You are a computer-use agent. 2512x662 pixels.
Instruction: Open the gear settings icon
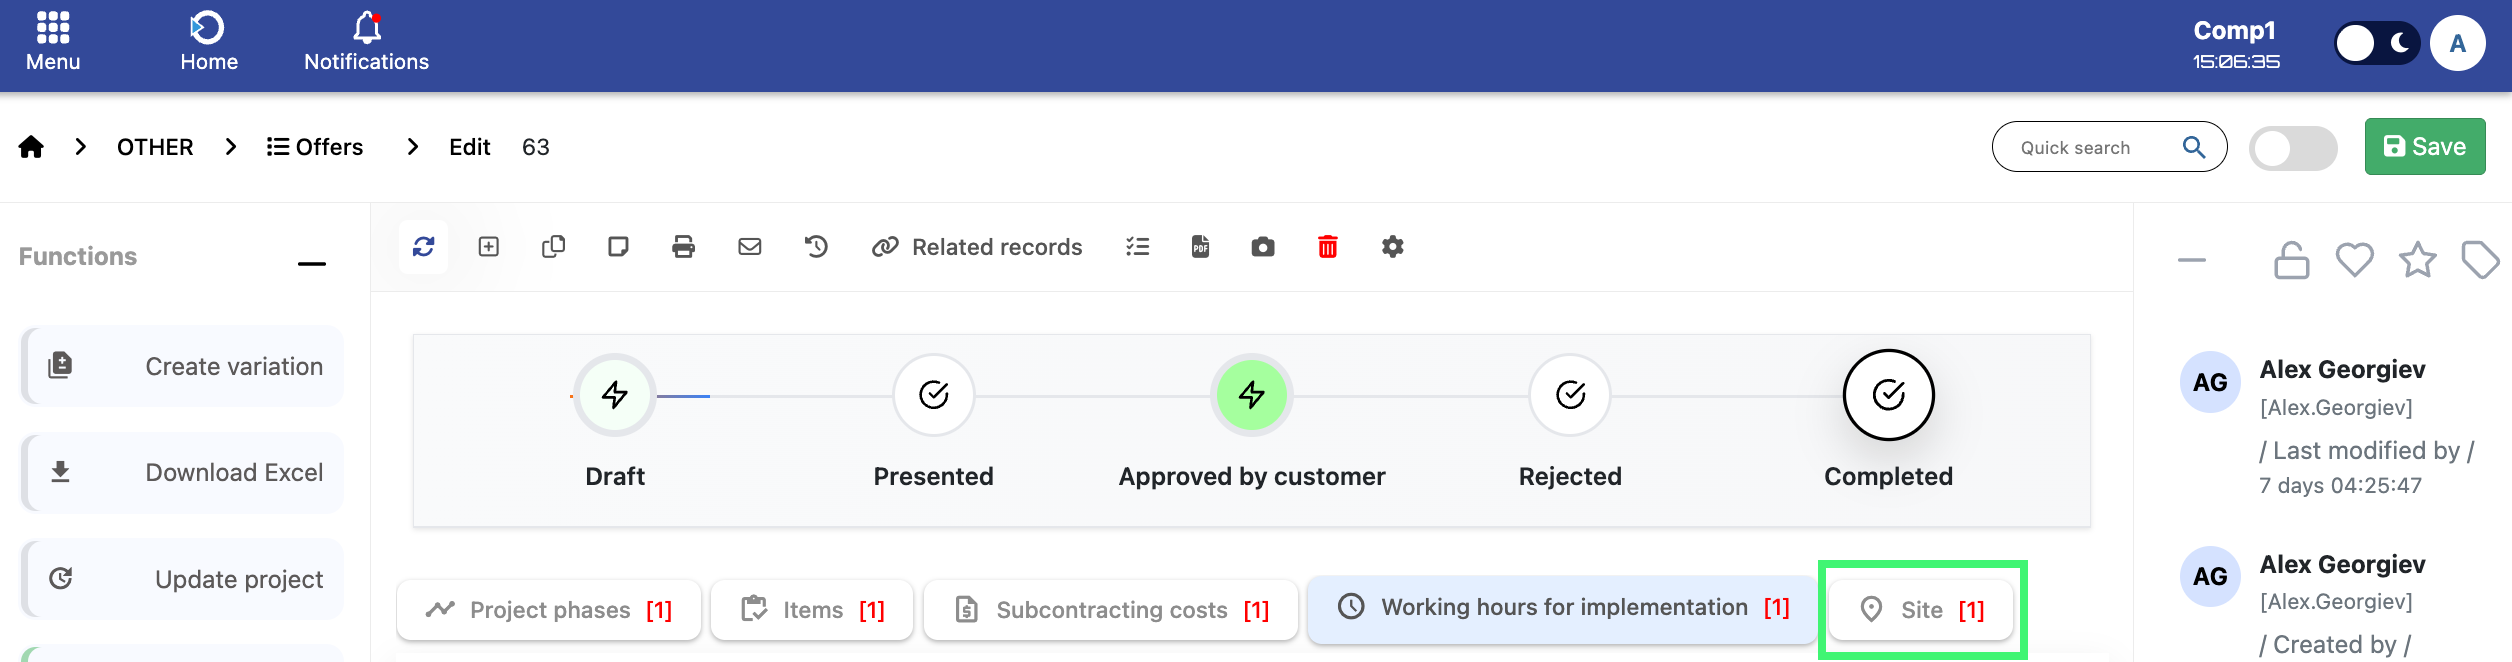click(x=1392, y=247)
